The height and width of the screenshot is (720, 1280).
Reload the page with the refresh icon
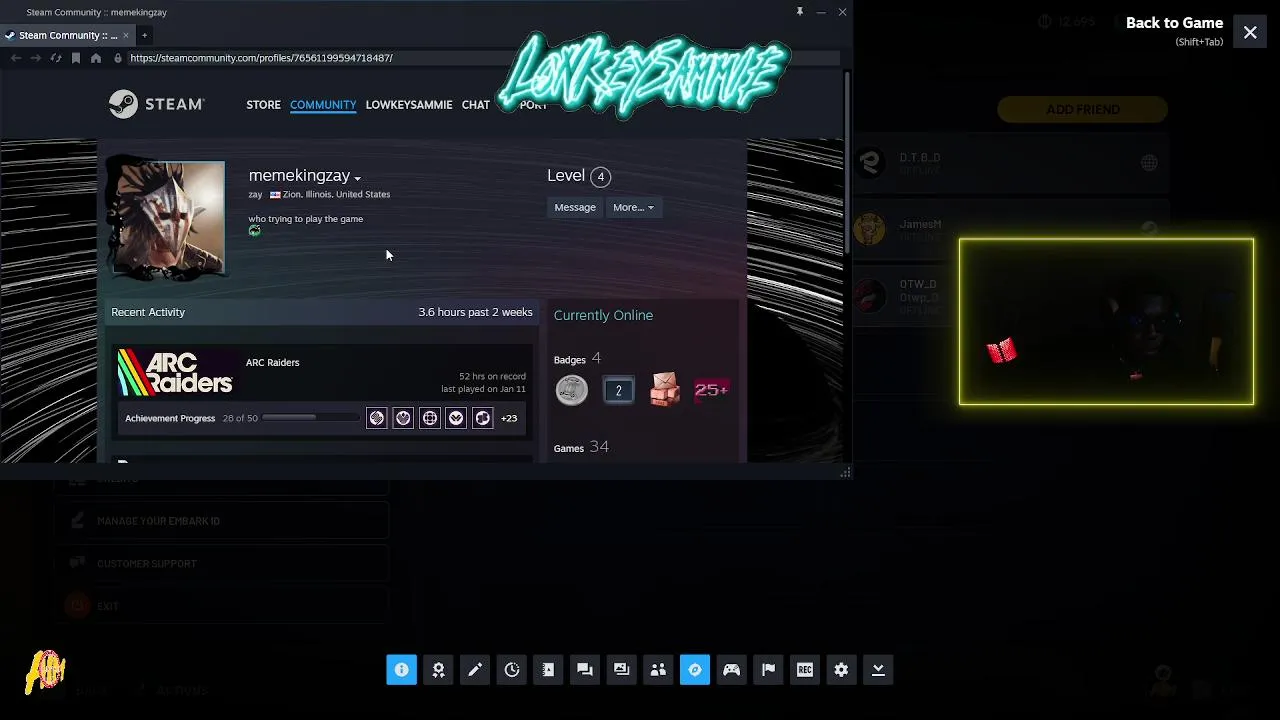[56, 58]
